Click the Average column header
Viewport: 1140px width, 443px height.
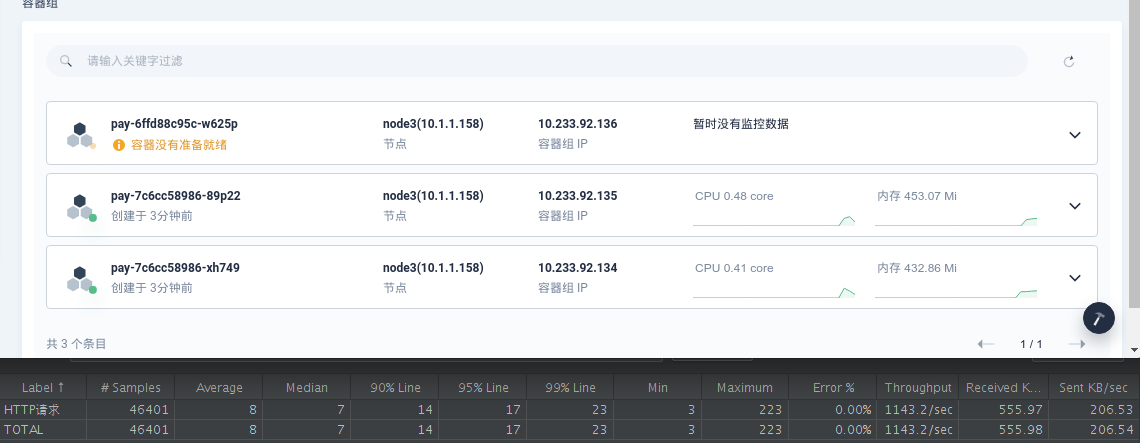(x=219, y=388)
